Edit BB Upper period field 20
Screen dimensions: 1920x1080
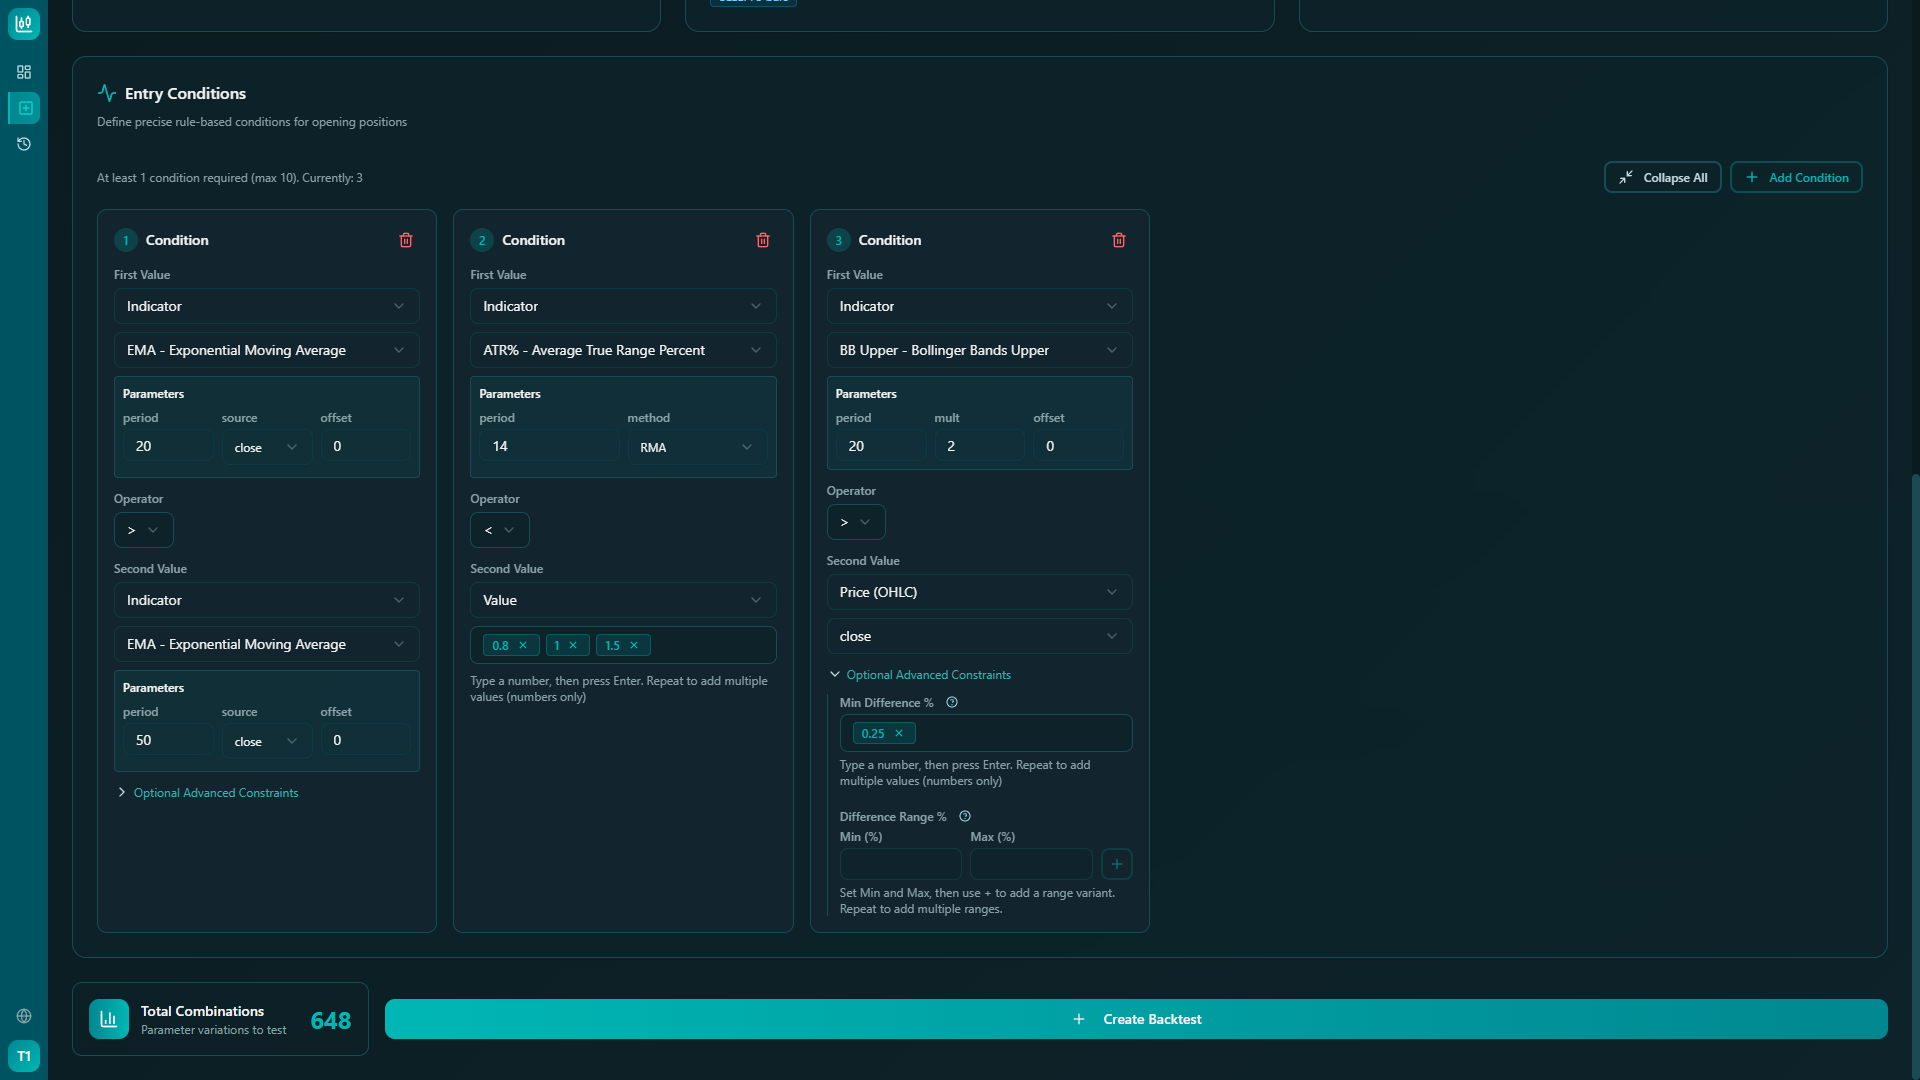880,446
